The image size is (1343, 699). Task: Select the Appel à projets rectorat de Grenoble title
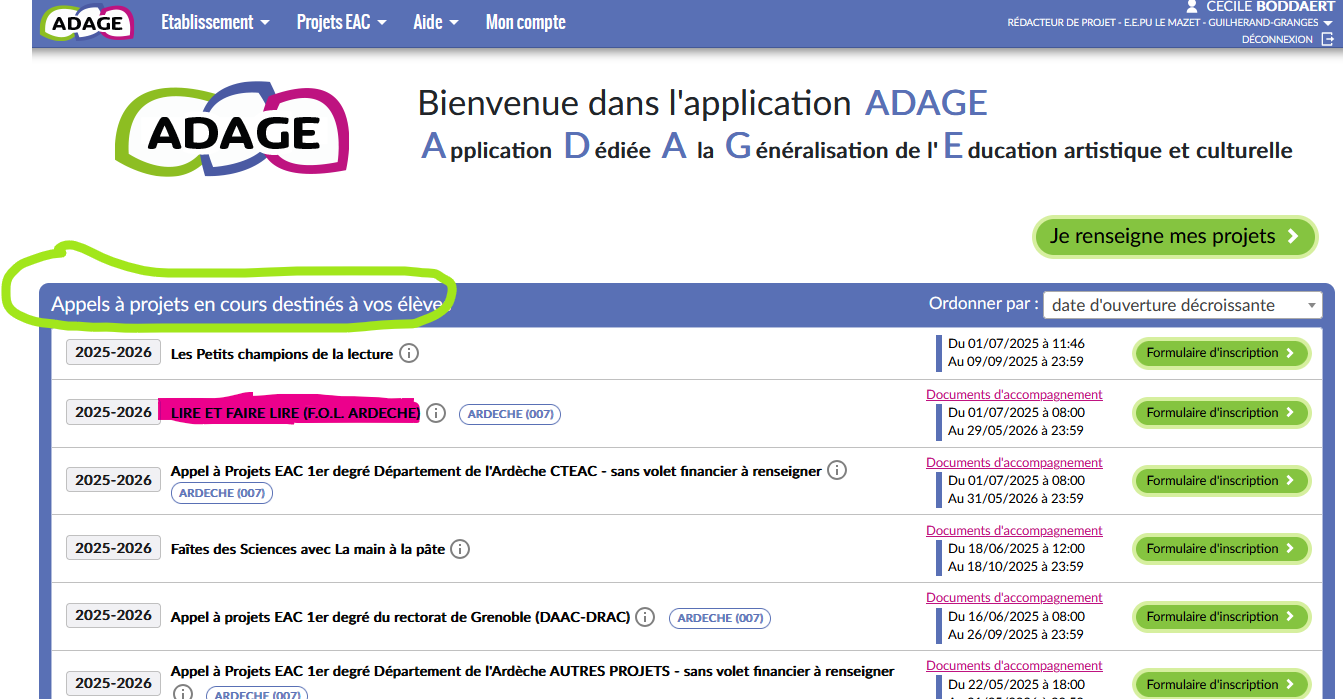click(400, 617)
